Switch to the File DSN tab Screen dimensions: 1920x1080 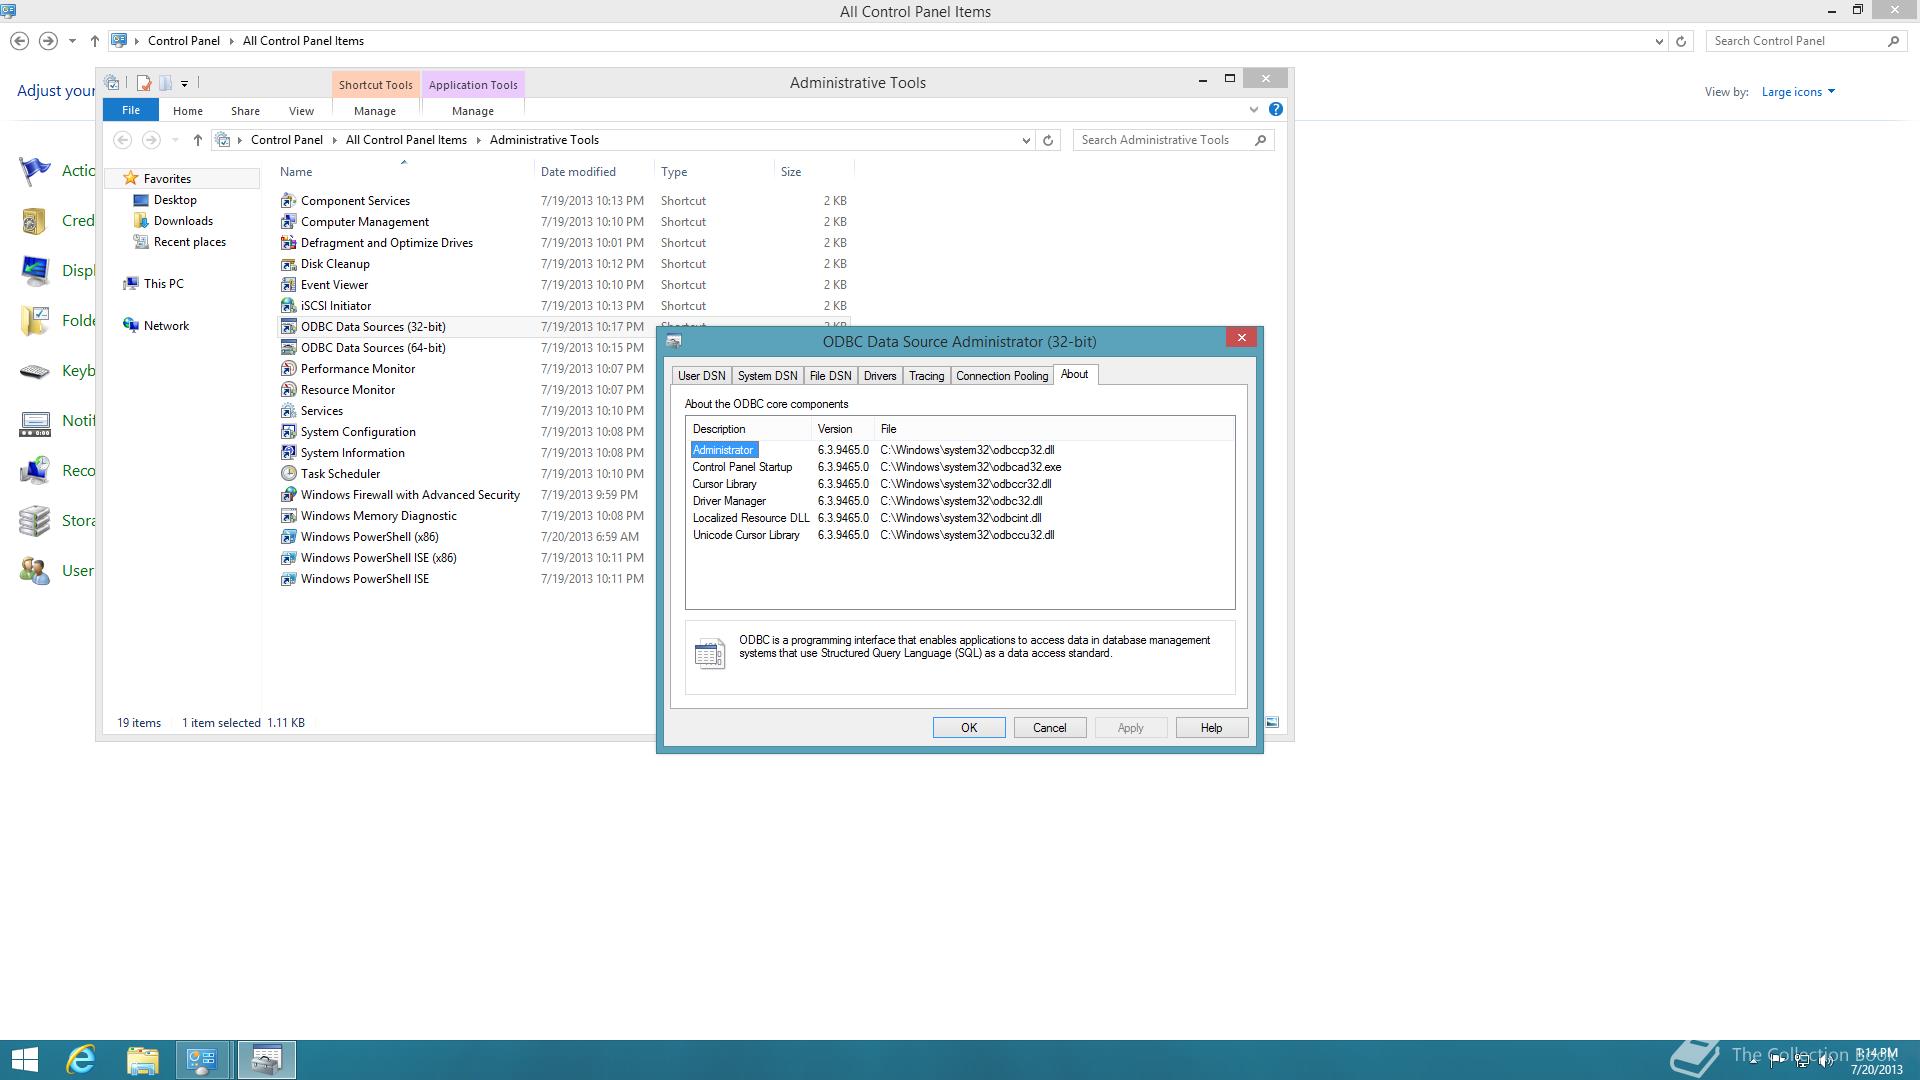(830, 376)
